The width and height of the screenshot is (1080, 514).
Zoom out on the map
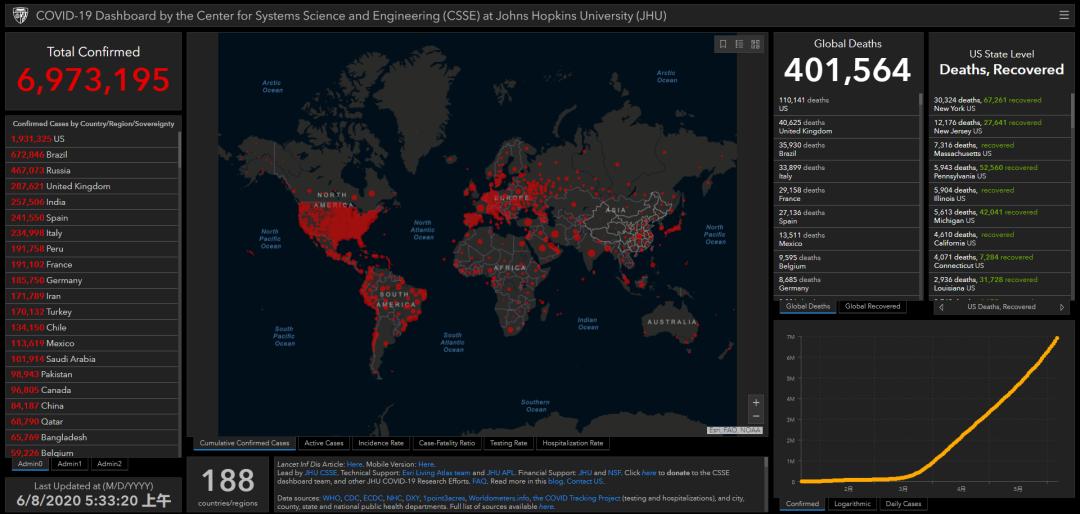tap(756, 416)
